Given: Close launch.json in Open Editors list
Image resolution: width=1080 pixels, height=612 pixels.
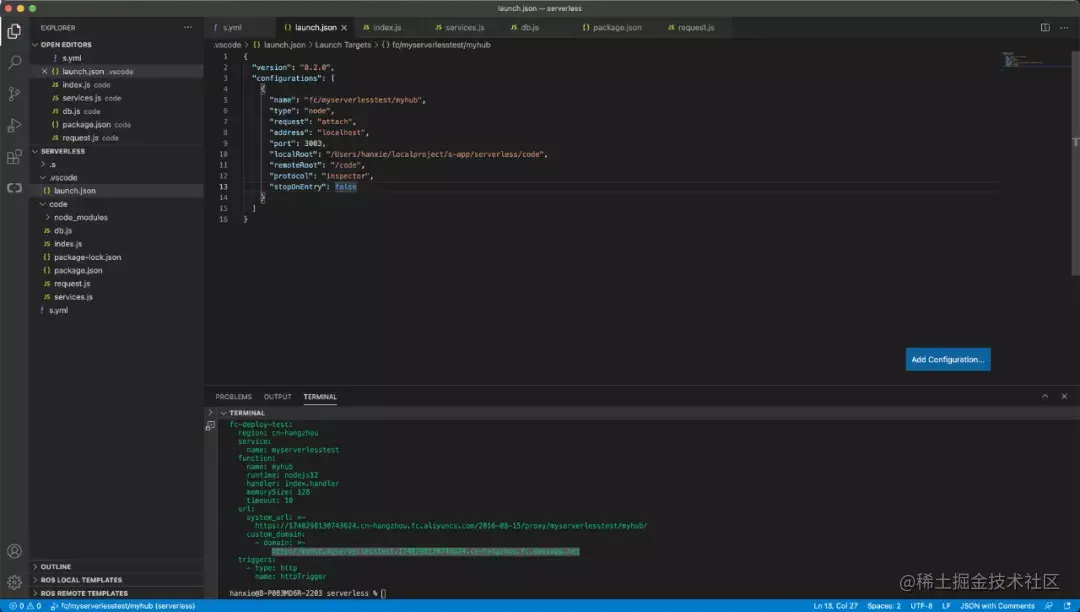Looking at the screenshot, I should pos(45,71).
